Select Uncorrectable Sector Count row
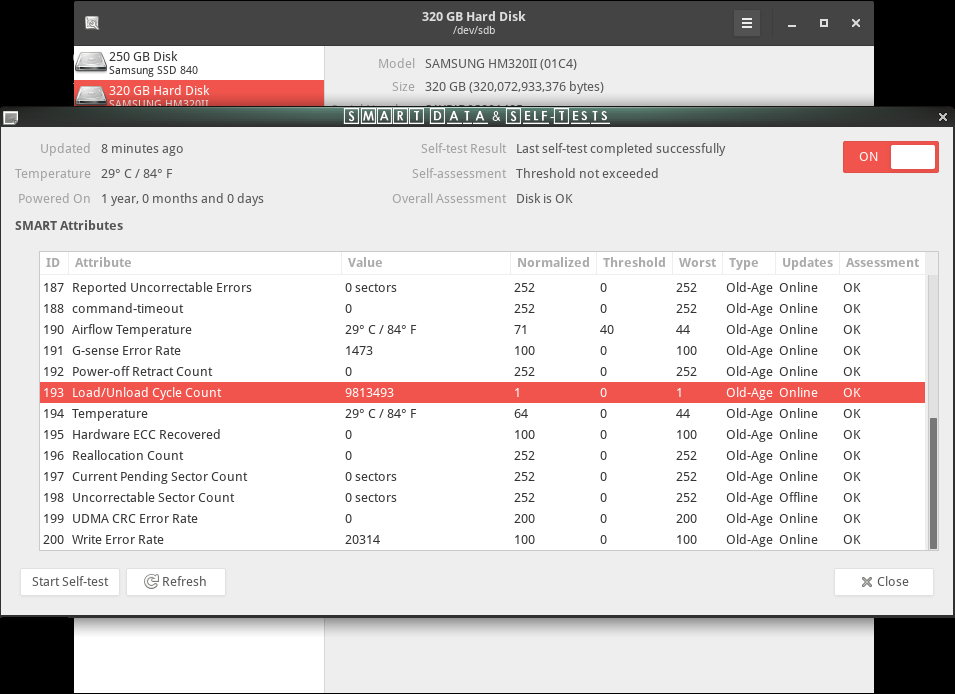The image size is (955, 694). (x=482, y=498)
